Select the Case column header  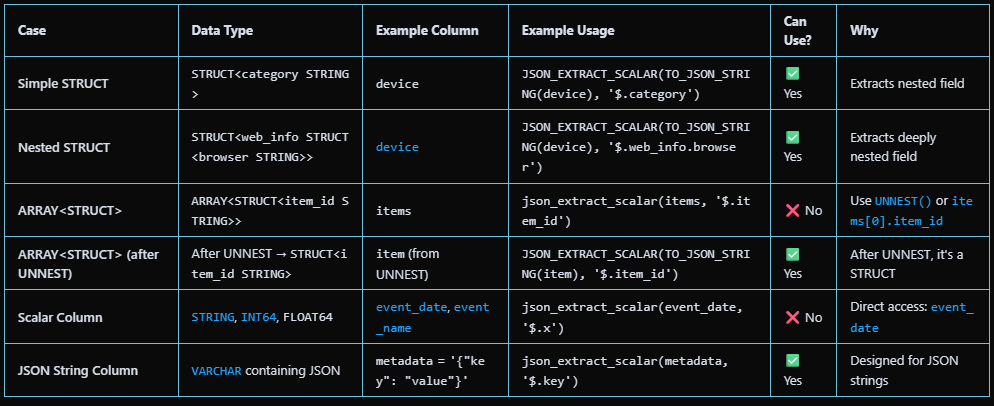pyautogui.click(x=32, y=31)
